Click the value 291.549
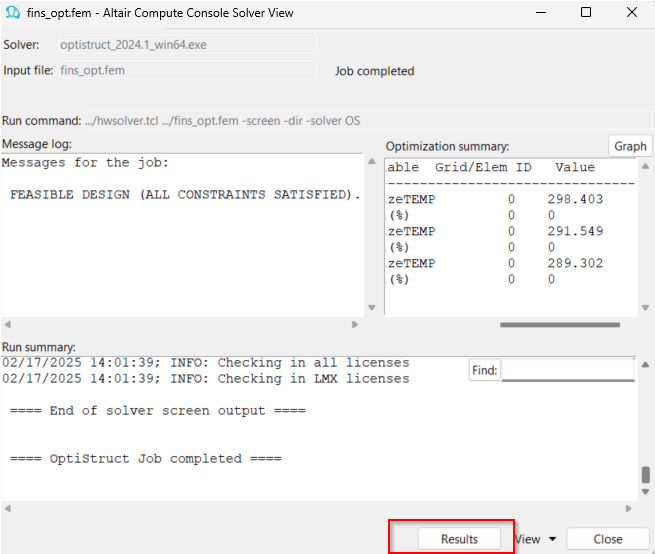The width and height of the screenshot is (655, 554). click(x=575, y=231)
